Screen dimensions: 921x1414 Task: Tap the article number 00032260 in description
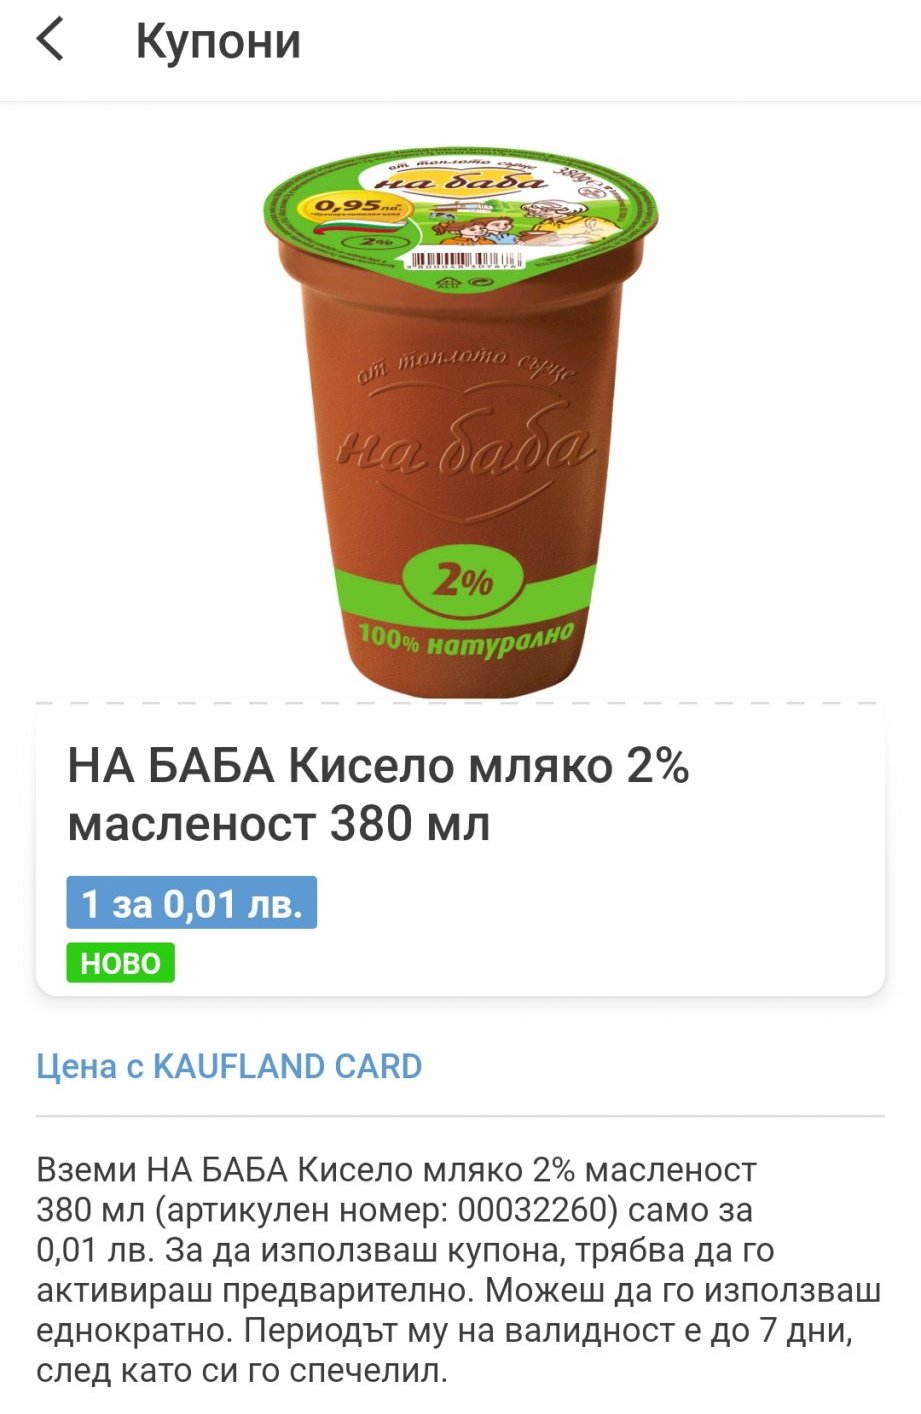(x=533, y=1210)
